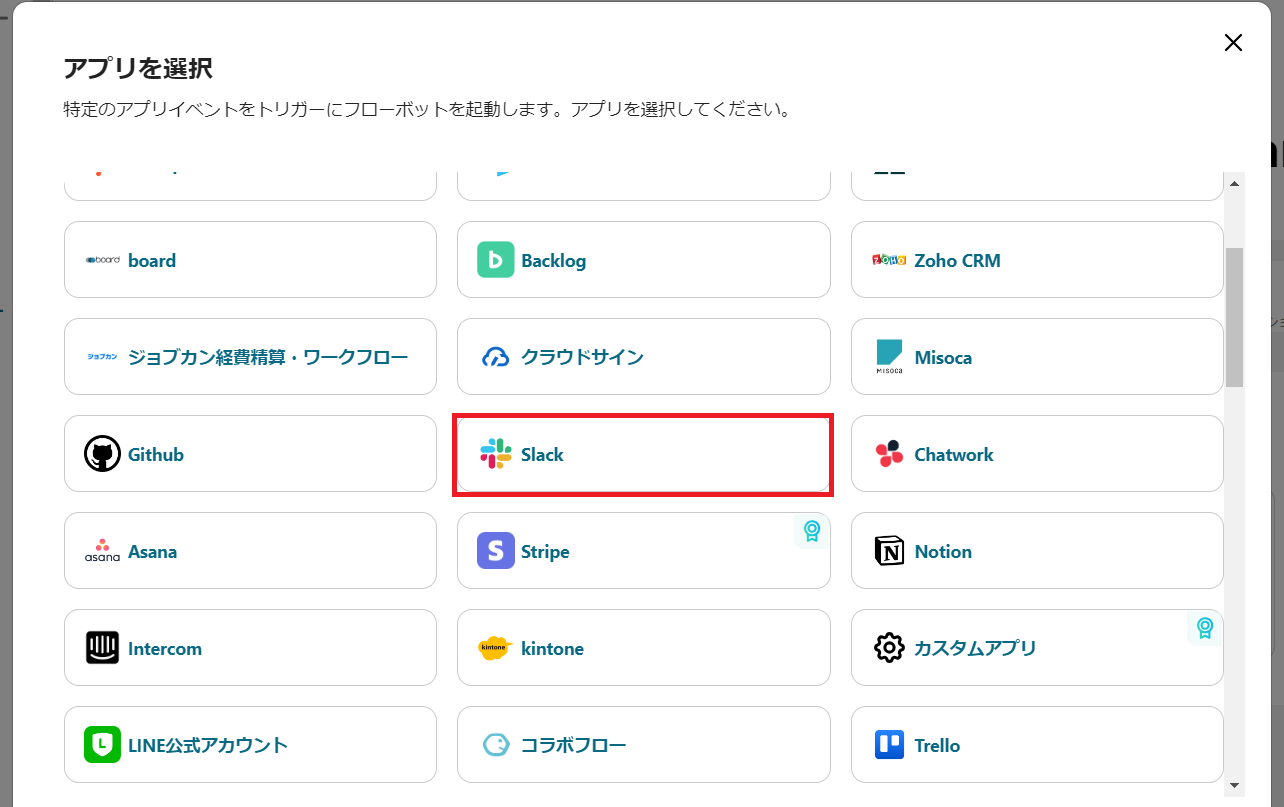
Task: Choose the Backlog app label
Action: [554, 260]
